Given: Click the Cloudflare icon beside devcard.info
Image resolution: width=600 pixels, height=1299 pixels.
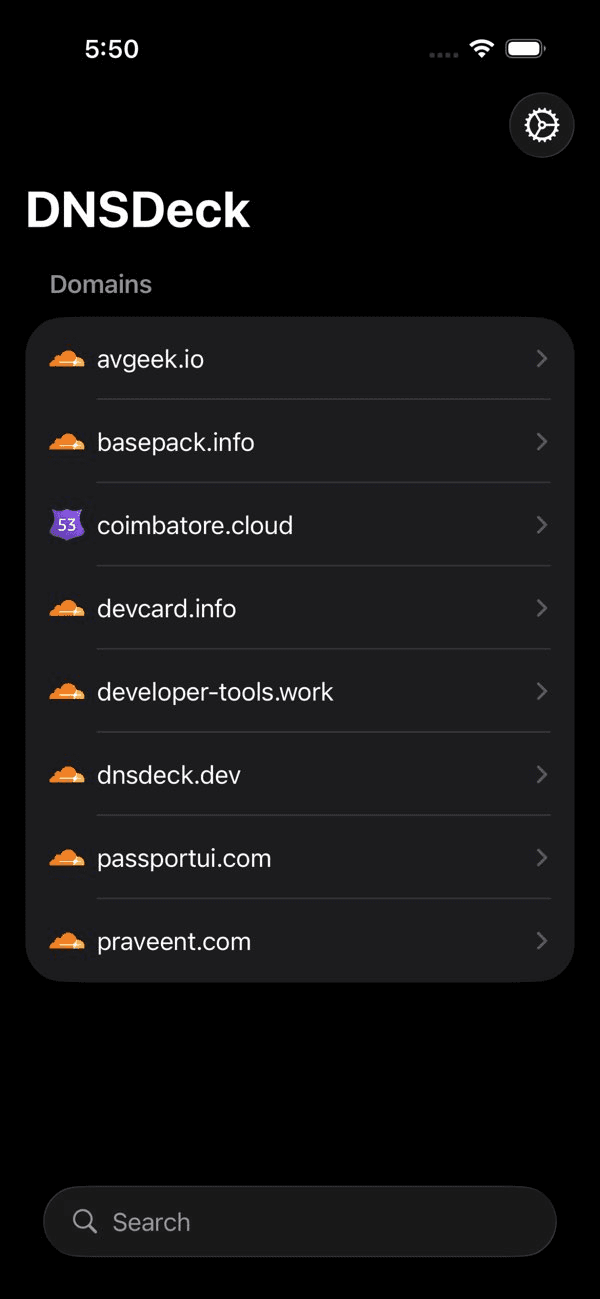Looking at the screenshot, I should (67, 608).
